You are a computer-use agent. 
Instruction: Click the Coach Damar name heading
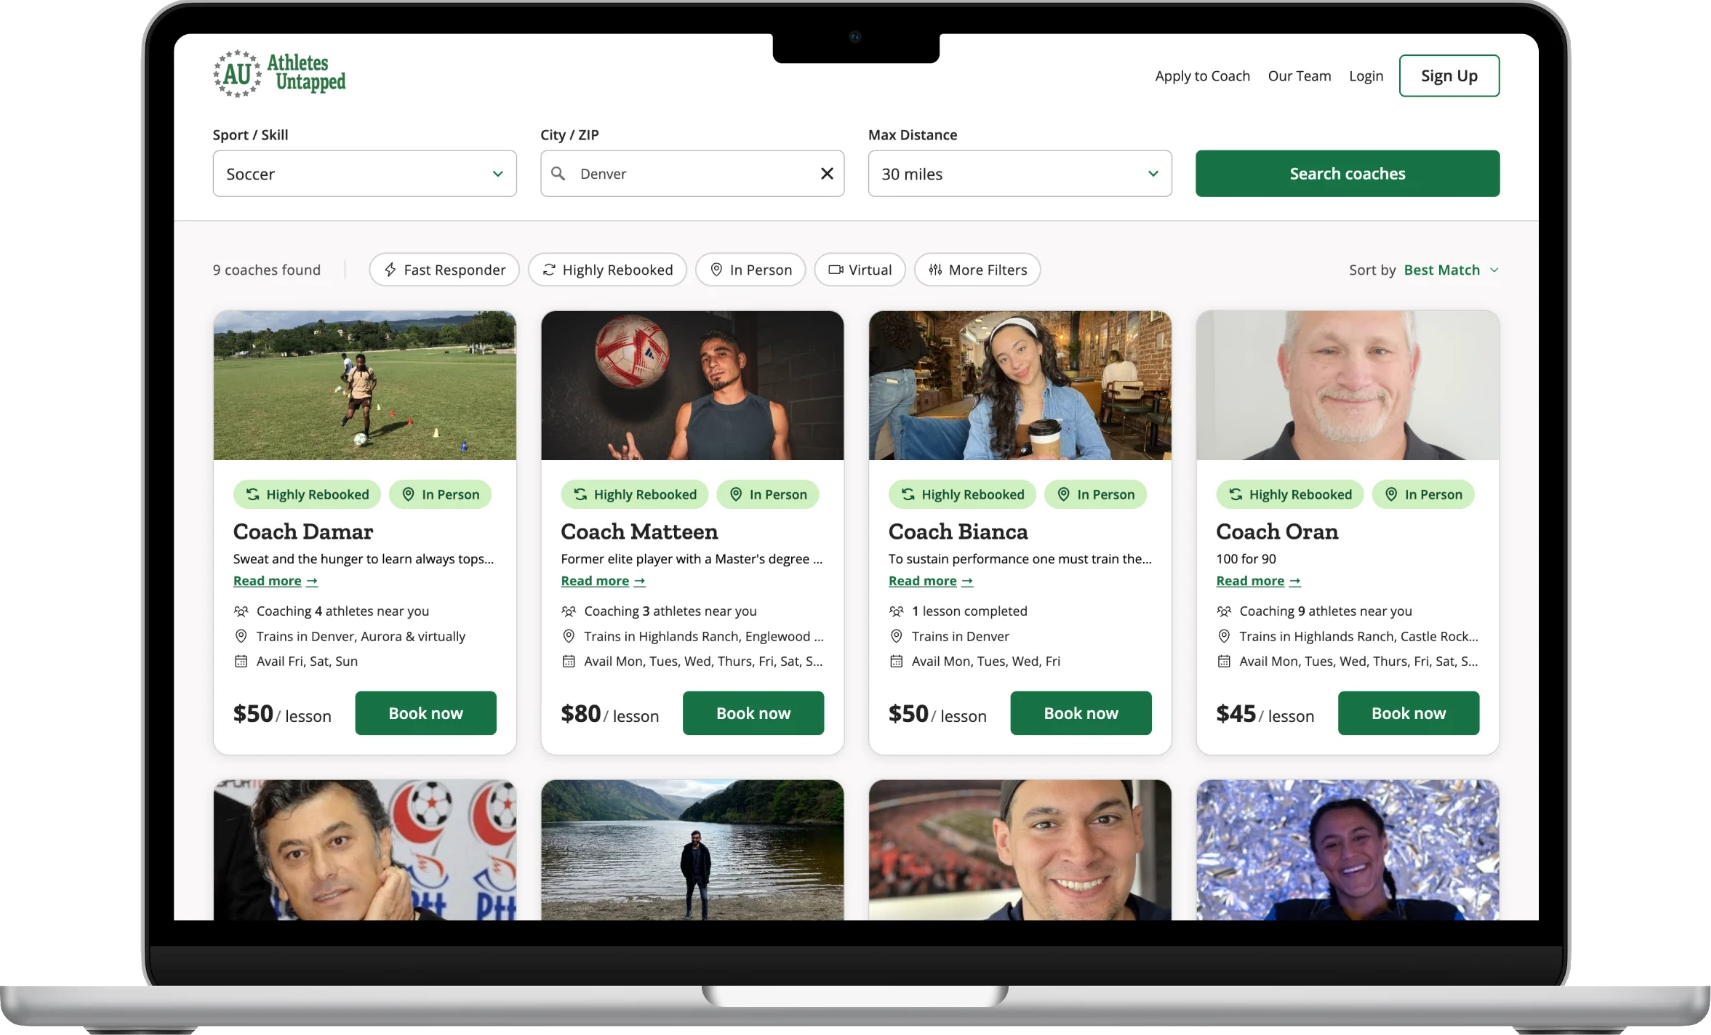(x=303, y=531)
